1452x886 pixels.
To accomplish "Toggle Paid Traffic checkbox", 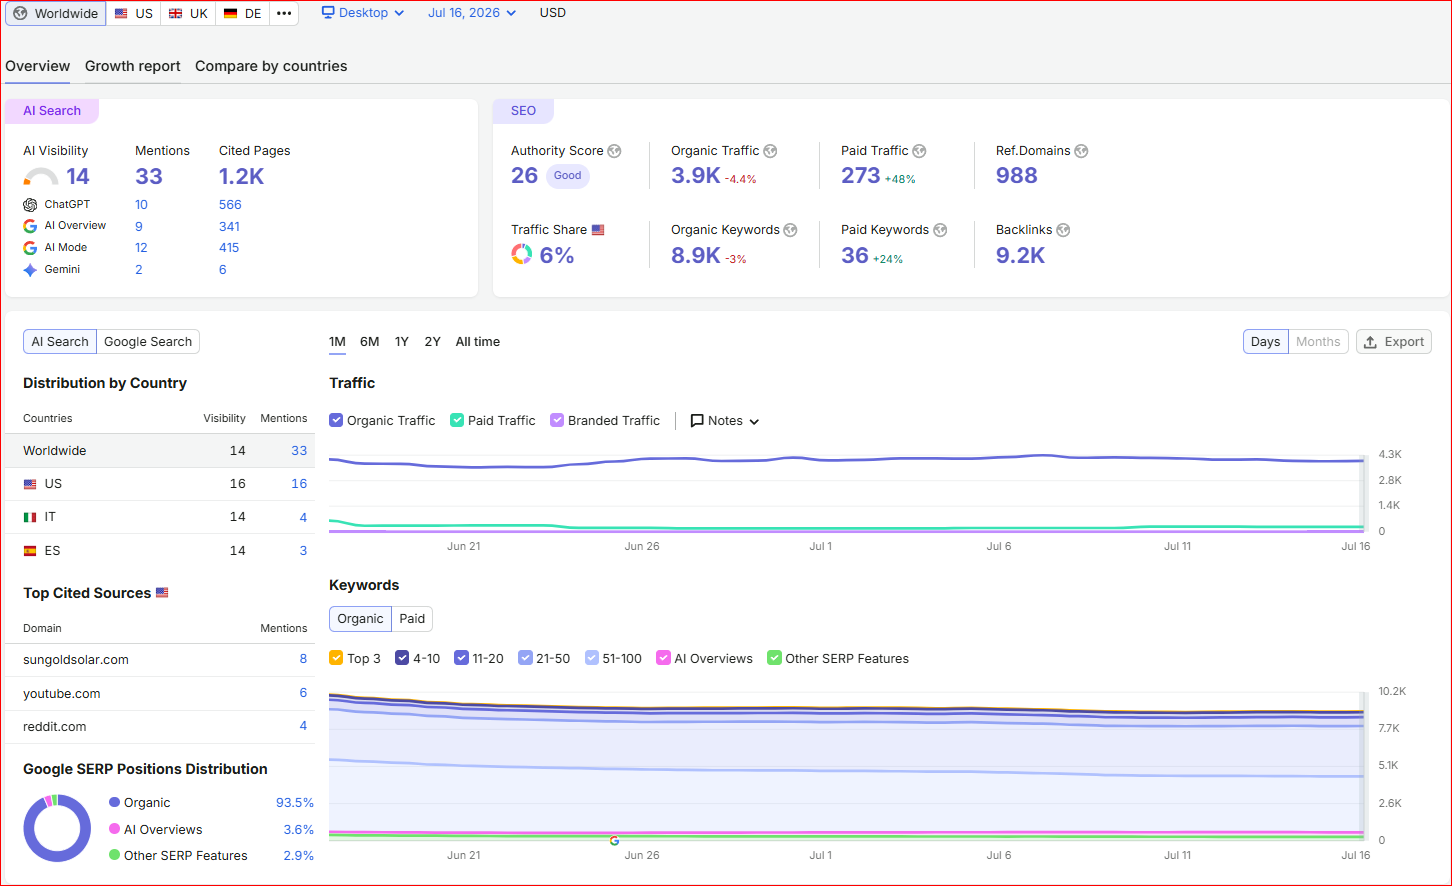I will click(457, 421).
